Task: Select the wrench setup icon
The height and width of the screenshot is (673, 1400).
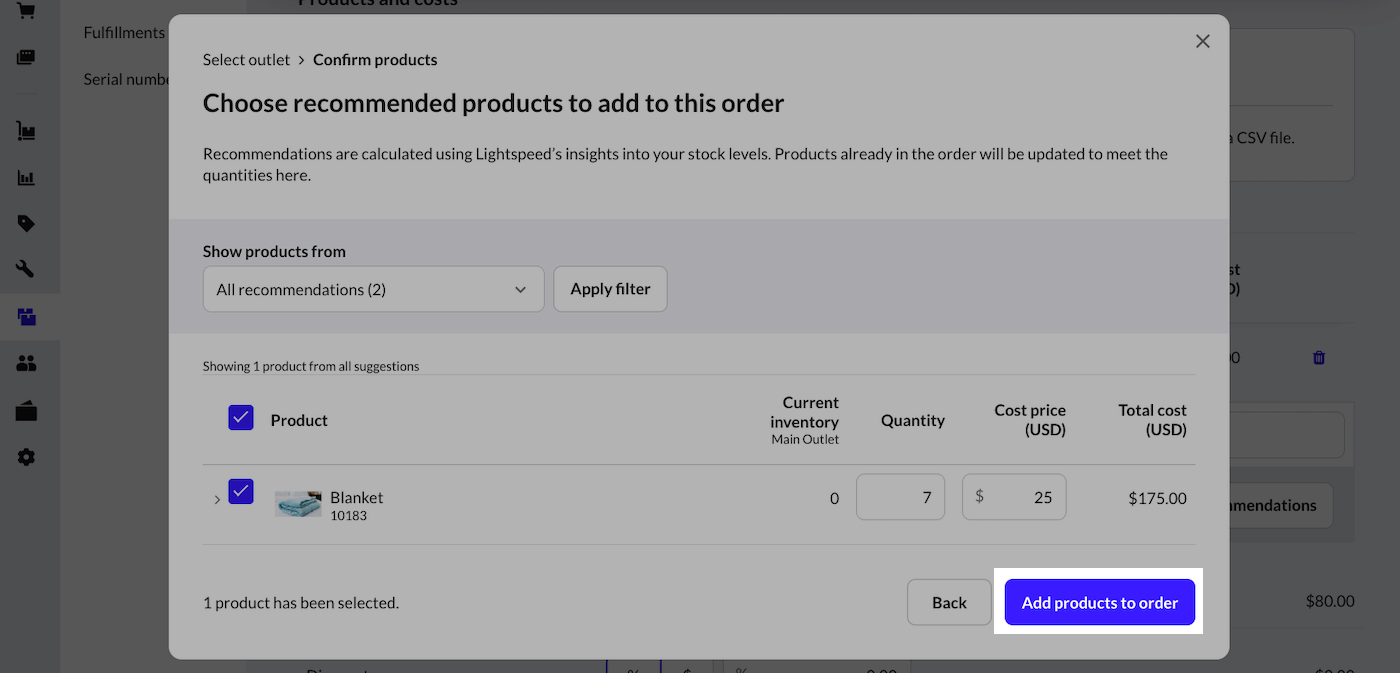Action: pos(26,269)
